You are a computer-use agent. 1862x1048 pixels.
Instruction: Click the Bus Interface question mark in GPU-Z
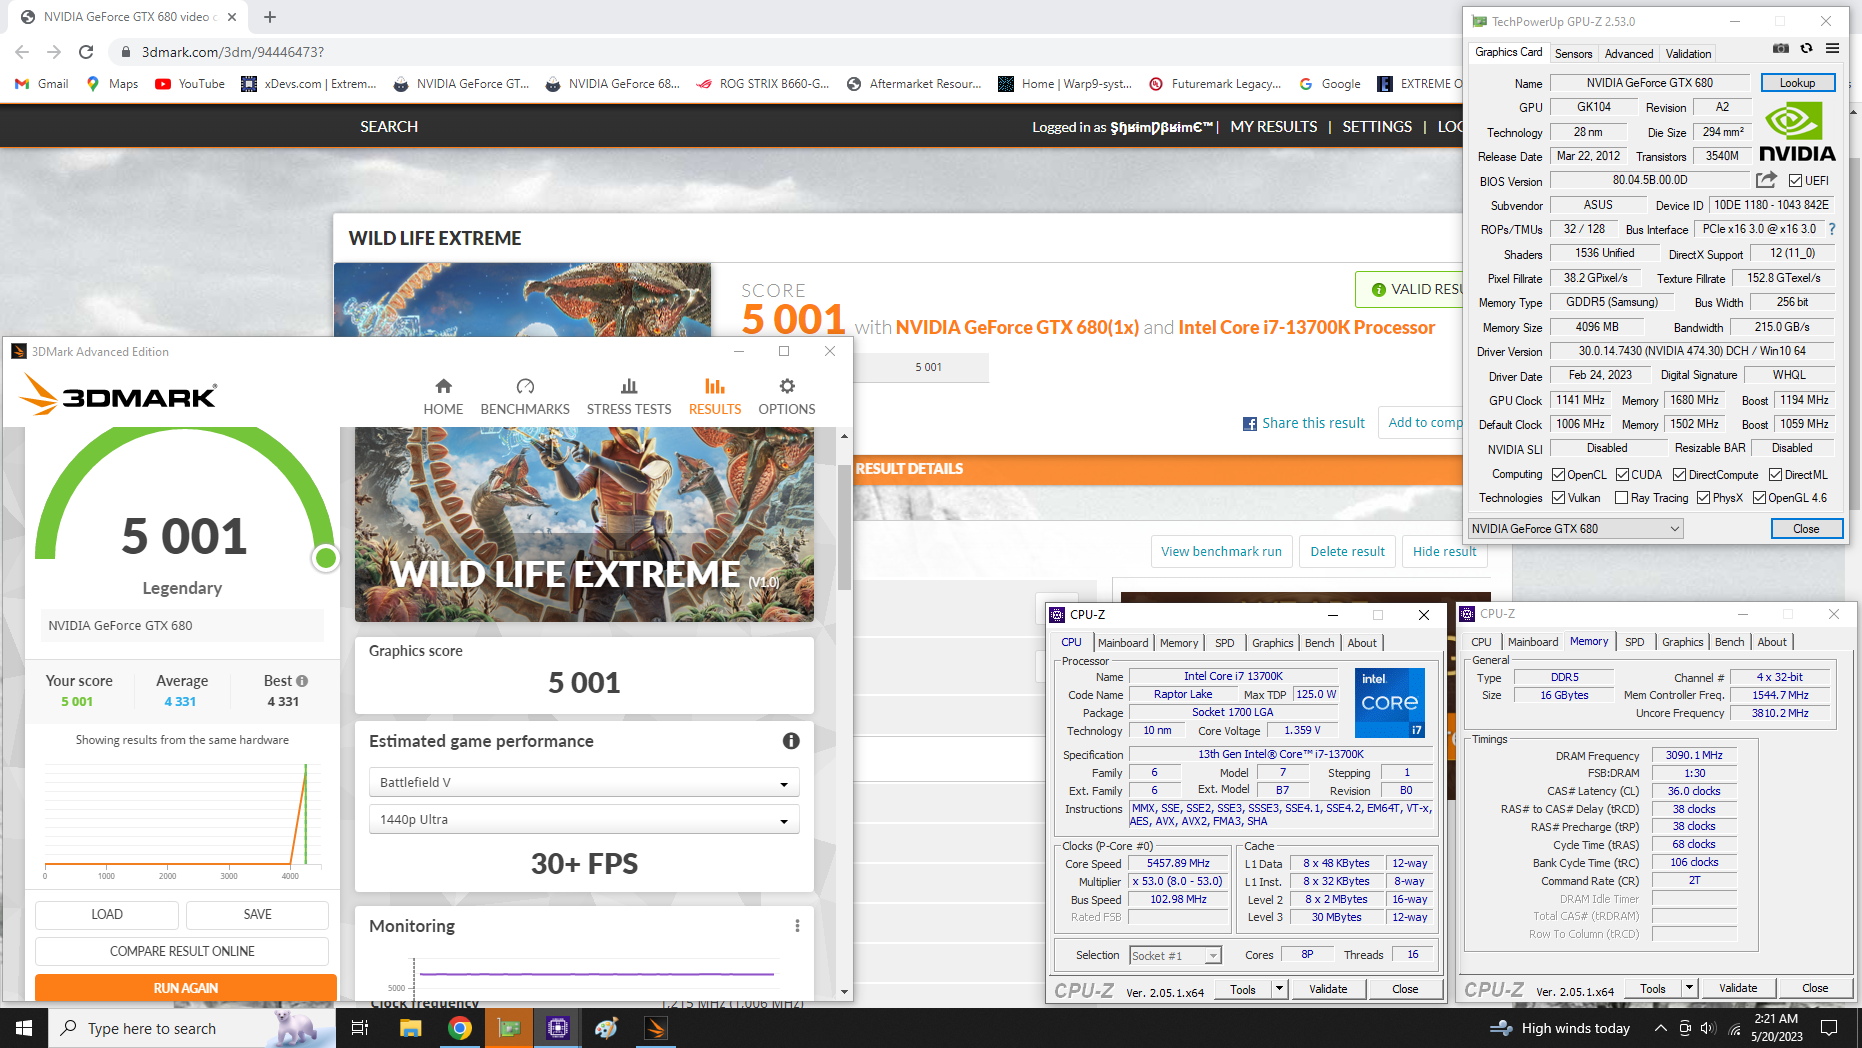1832,229
